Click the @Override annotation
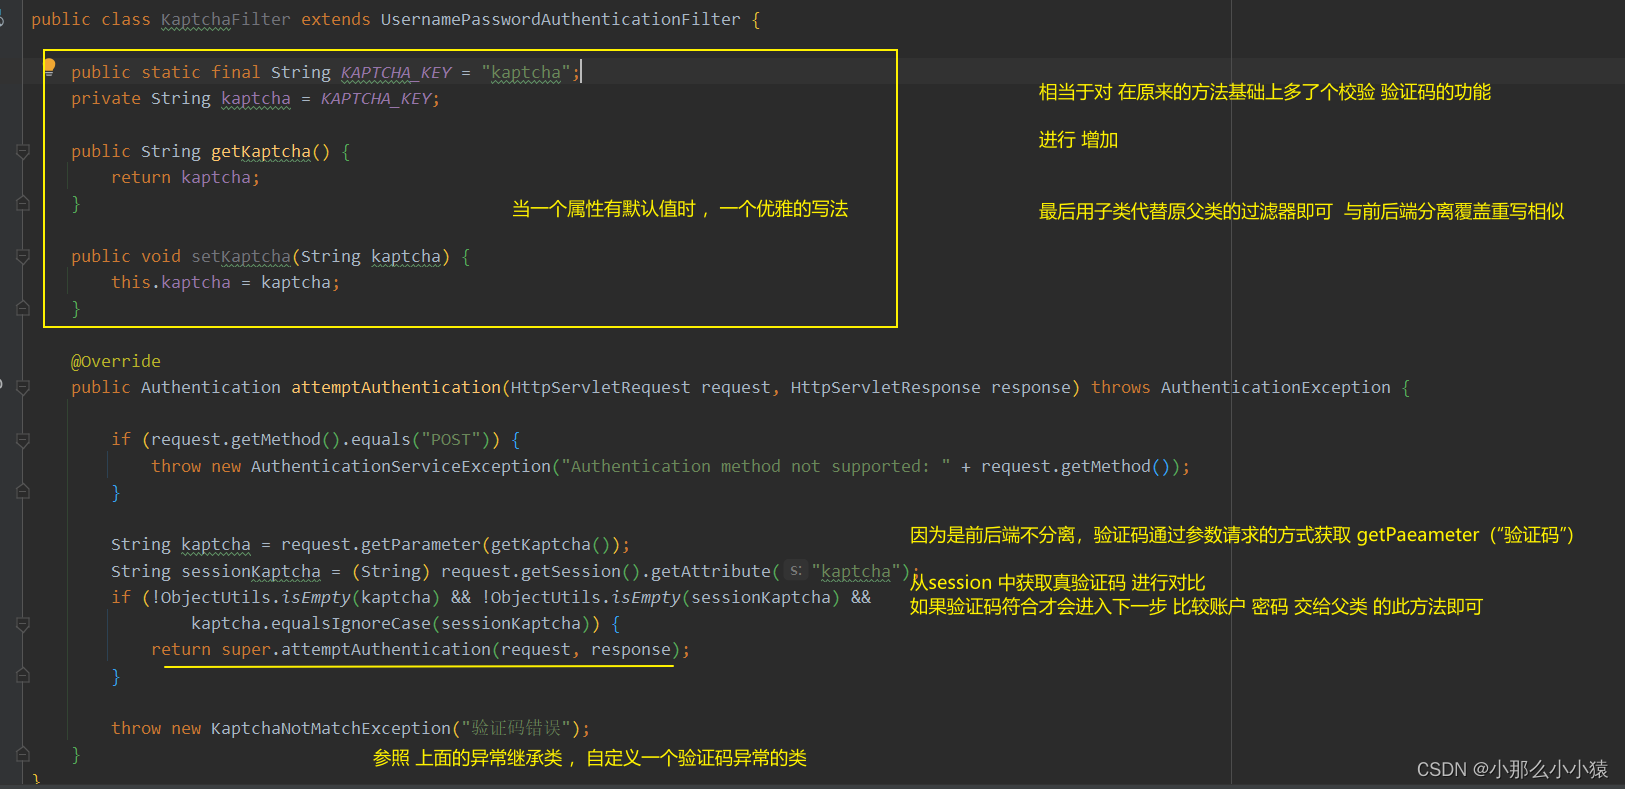 point(116,361)
